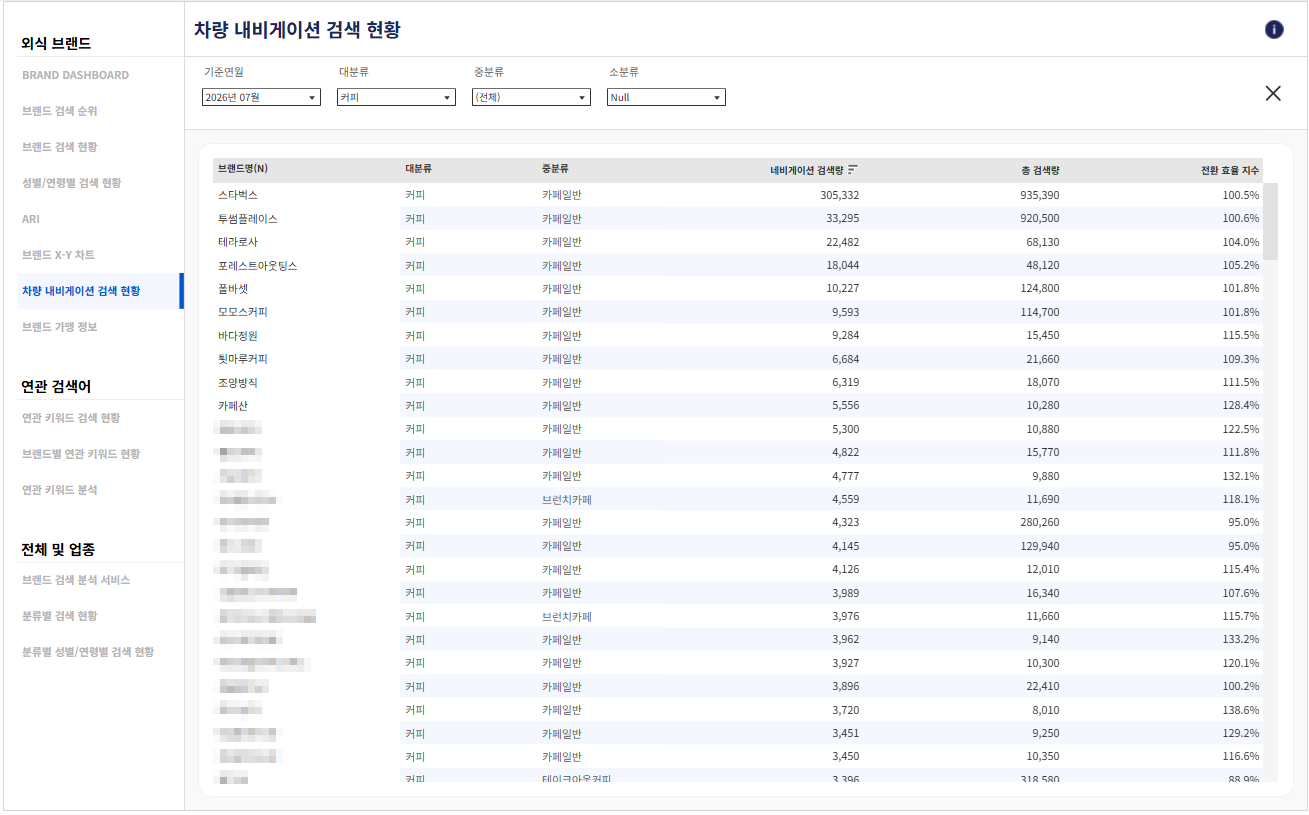Click the 133.2% conversion index value

coord(1241,640)
